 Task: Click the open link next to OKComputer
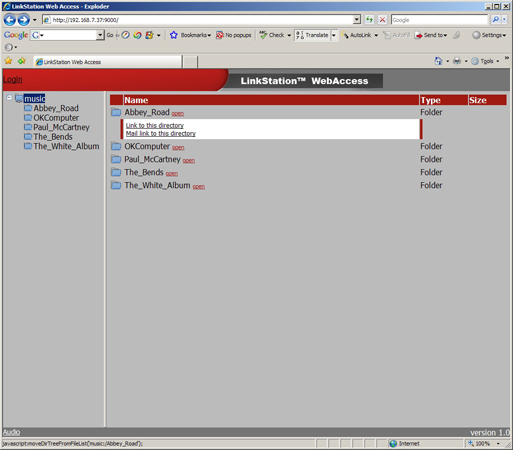click(178, 147)
